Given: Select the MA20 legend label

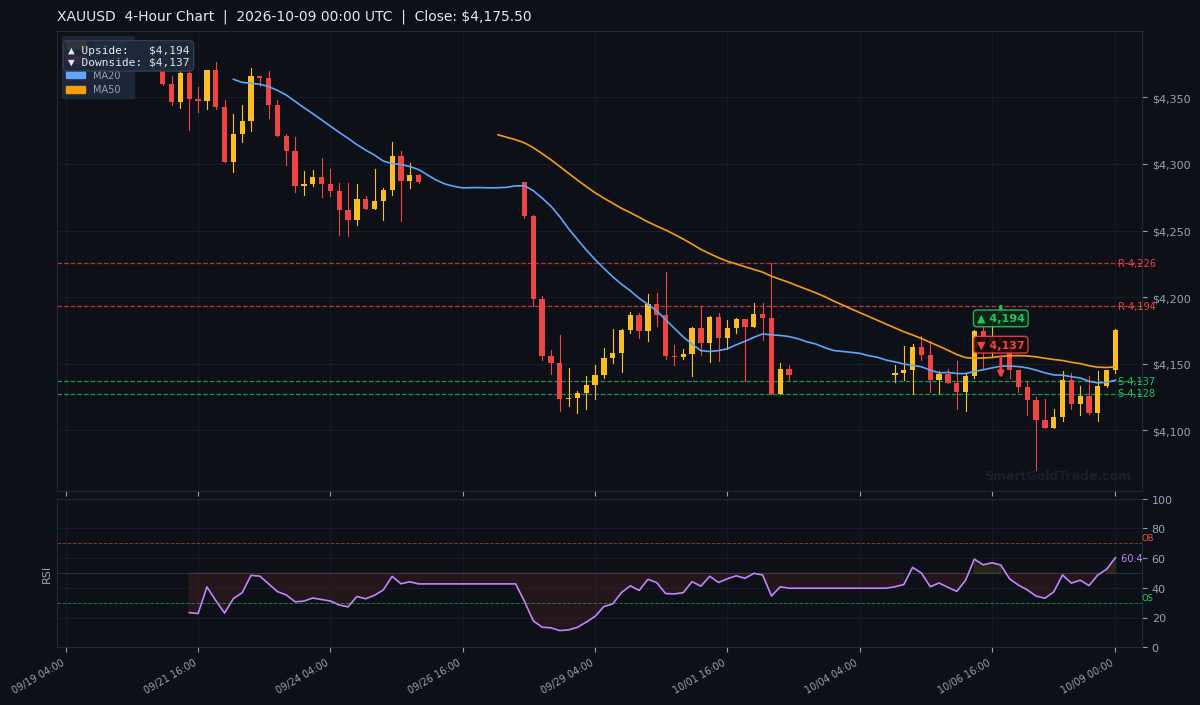Looking at the screenshot, I should point(107,75).
